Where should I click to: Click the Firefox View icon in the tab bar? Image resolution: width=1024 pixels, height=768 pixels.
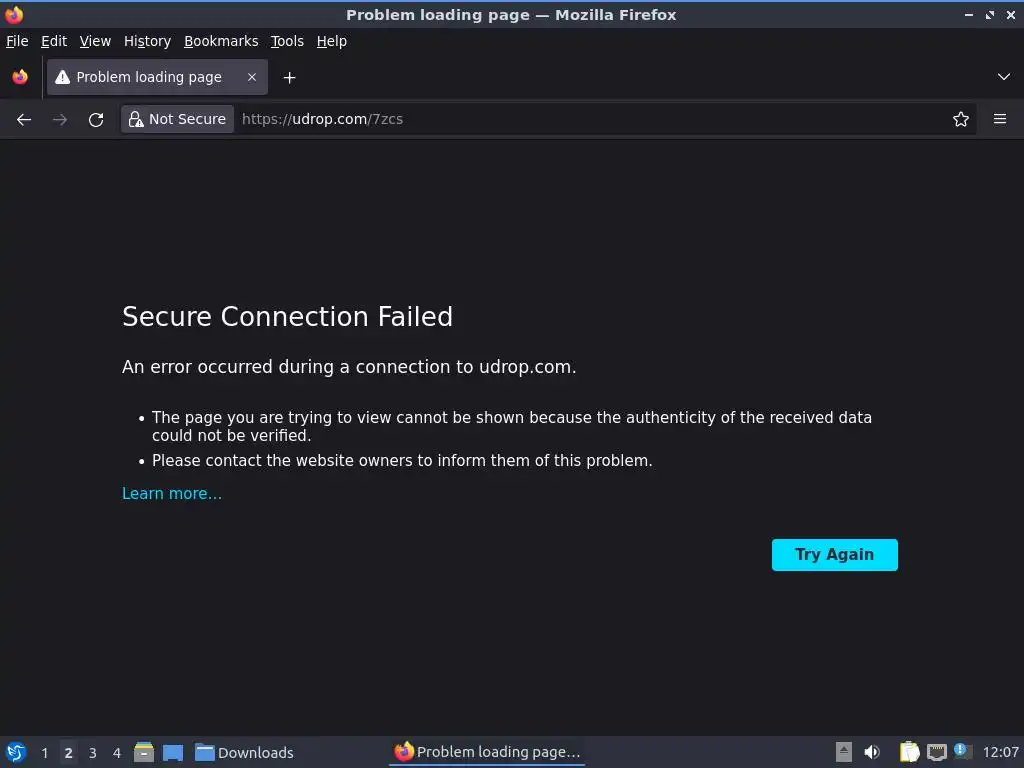pos(20,77)
